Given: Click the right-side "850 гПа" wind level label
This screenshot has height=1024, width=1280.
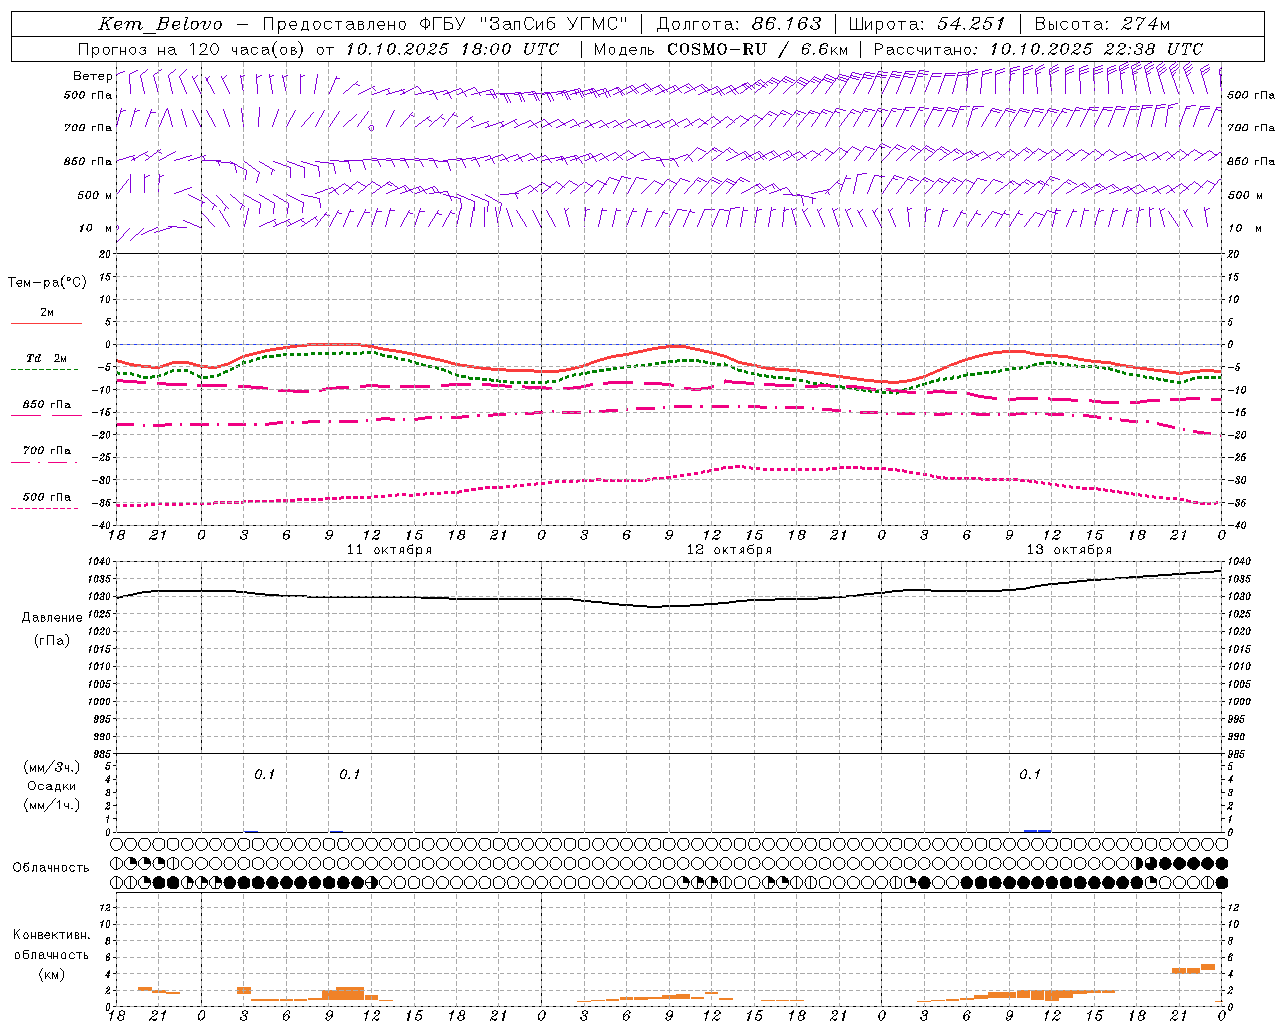Looking at the screenshot, I should pos(1251,161).
